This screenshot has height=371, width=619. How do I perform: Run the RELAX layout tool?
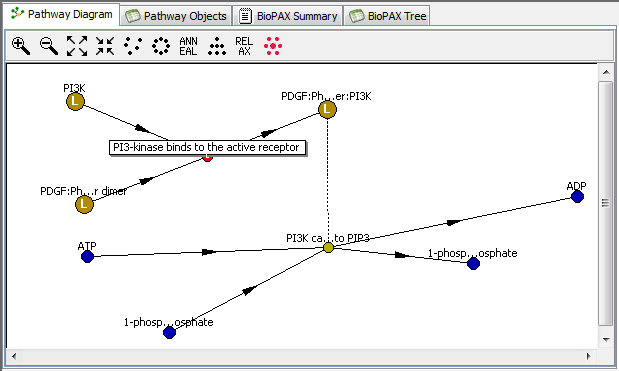(244, 46)
